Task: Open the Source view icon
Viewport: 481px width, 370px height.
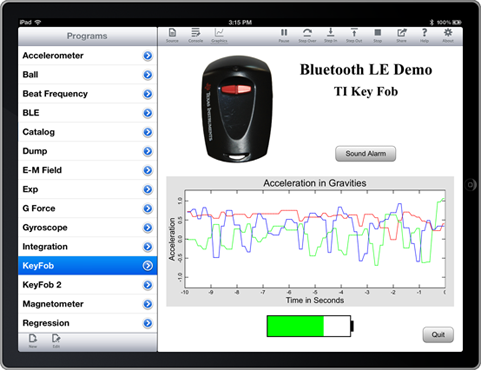Action: coord(172,35)
